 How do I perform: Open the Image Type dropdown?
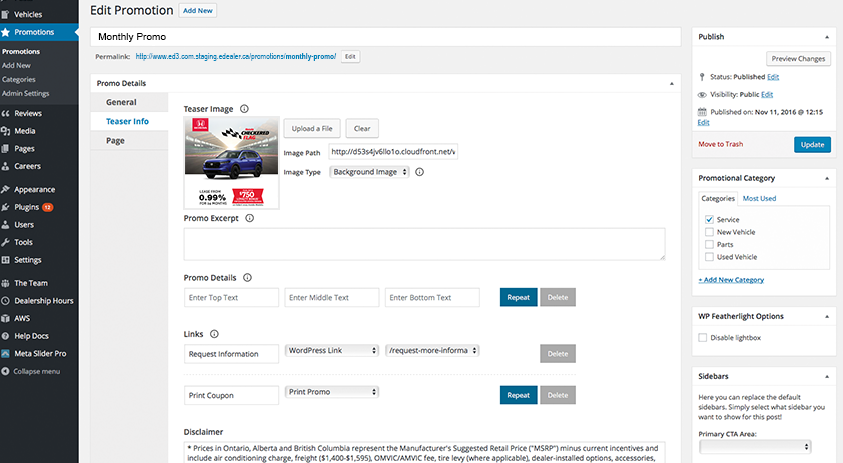[x=369, y=172]
